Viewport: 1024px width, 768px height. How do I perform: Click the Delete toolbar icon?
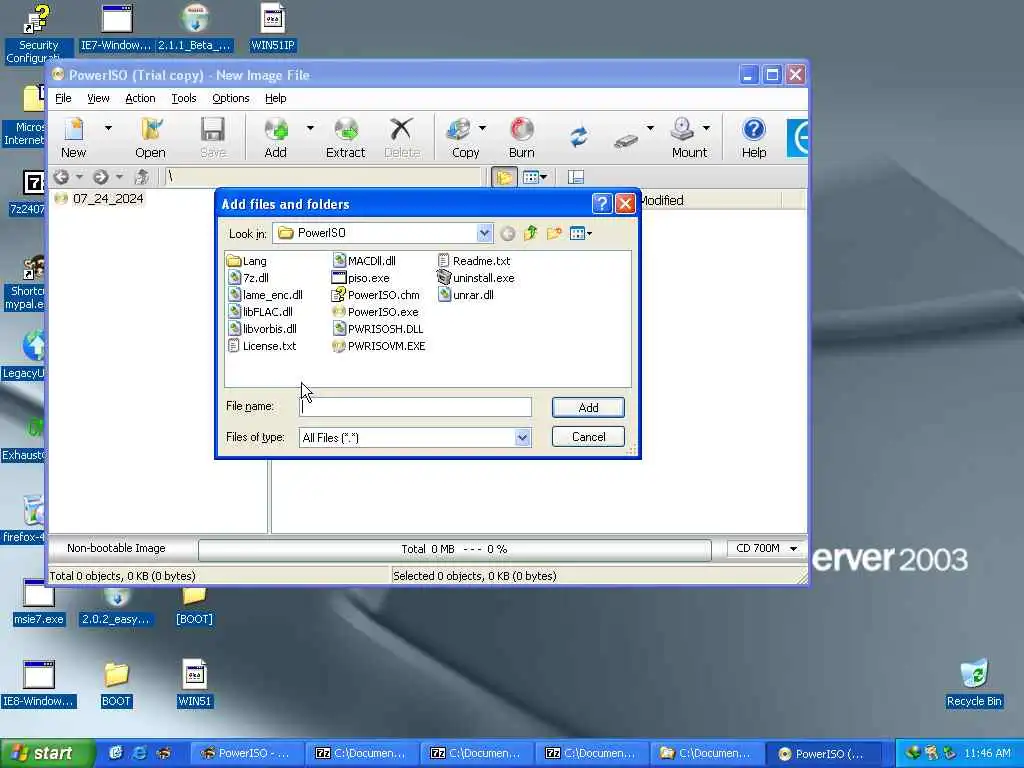click(402, 138)
